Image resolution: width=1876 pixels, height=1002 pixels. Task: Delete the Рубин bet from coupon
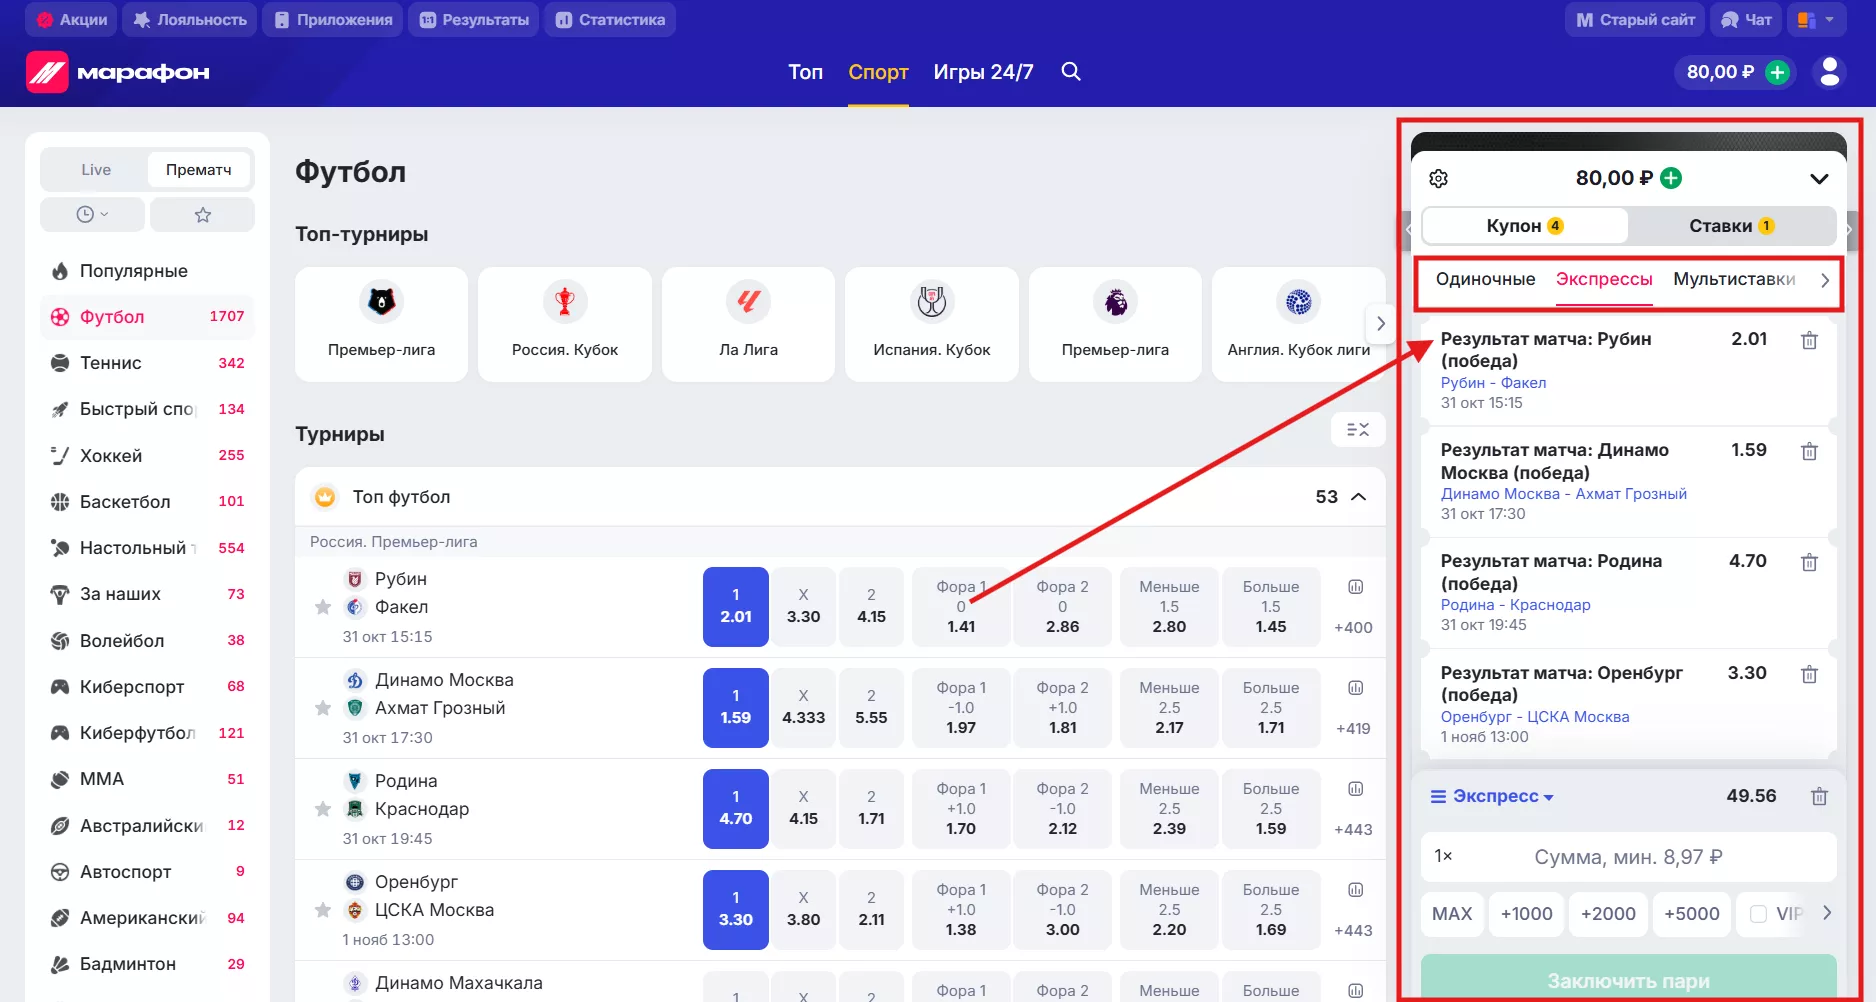point(1809,341)
